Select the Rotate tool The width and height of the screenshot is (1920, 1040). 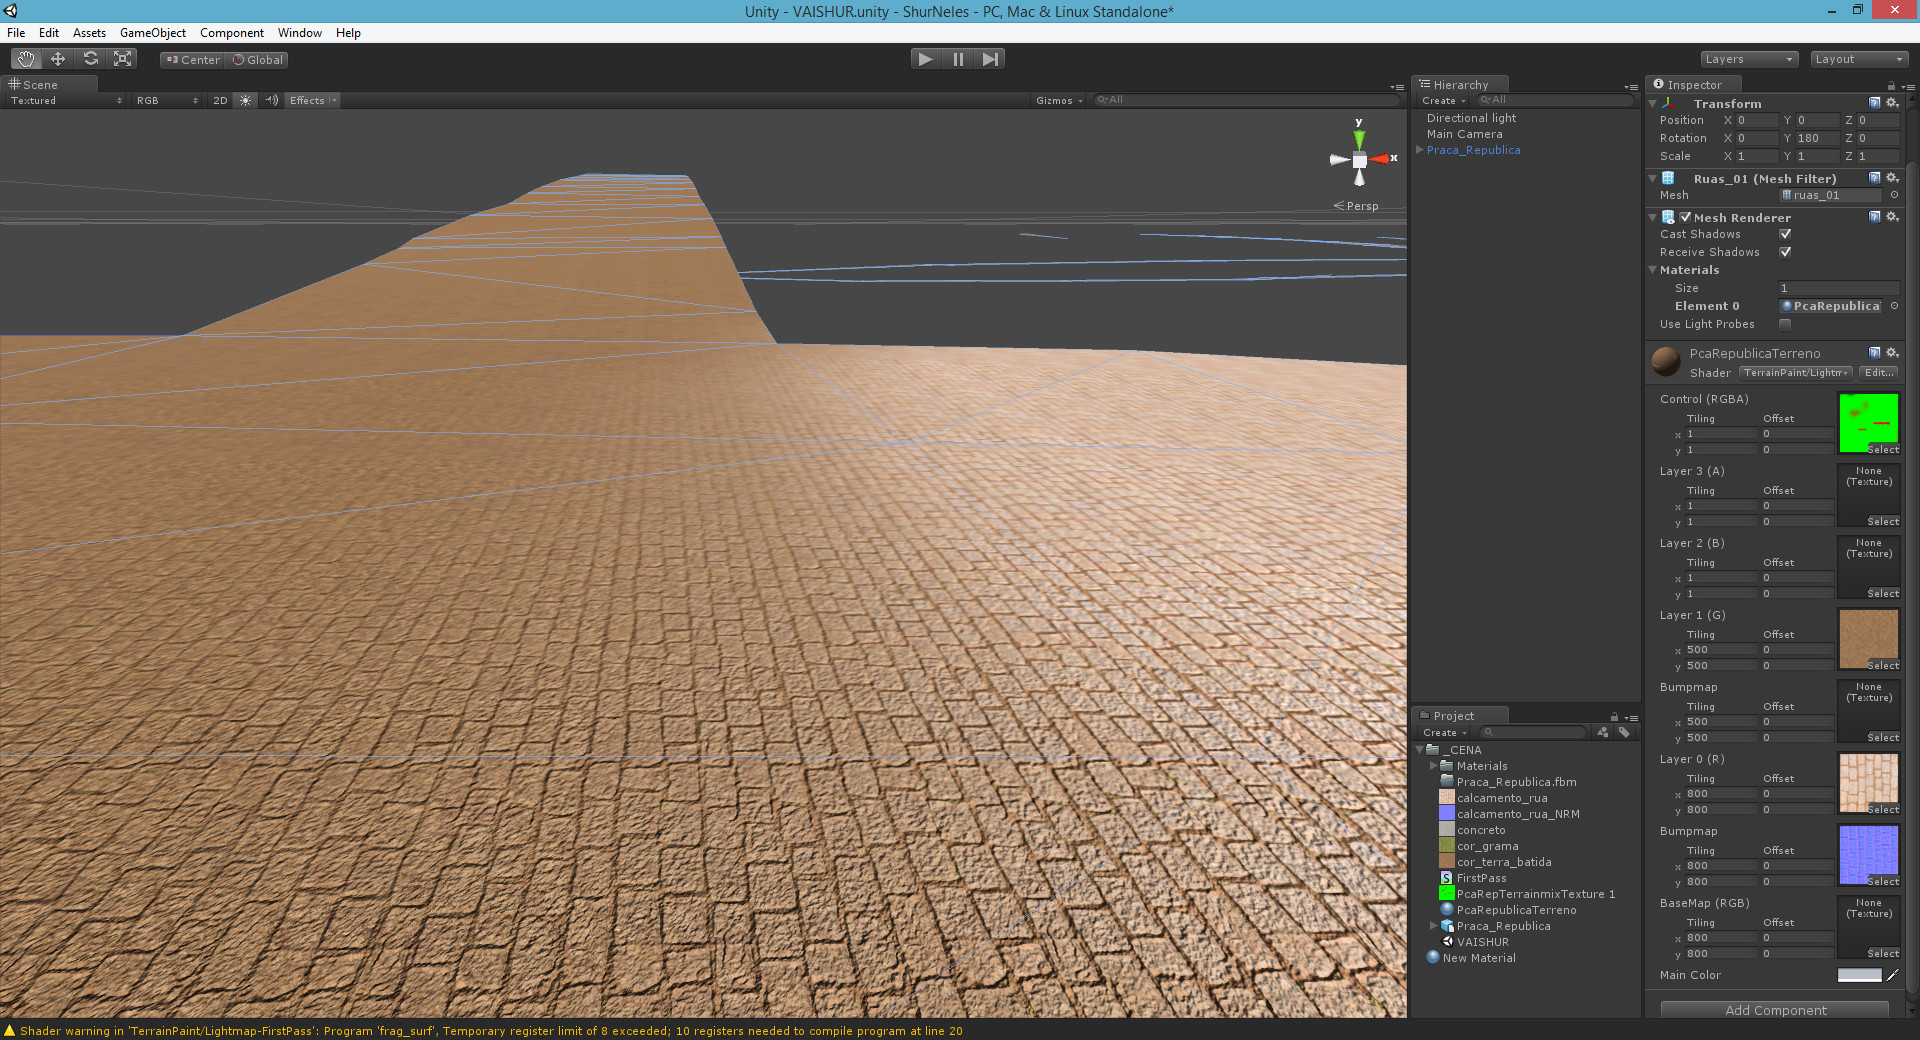(90, 58)
